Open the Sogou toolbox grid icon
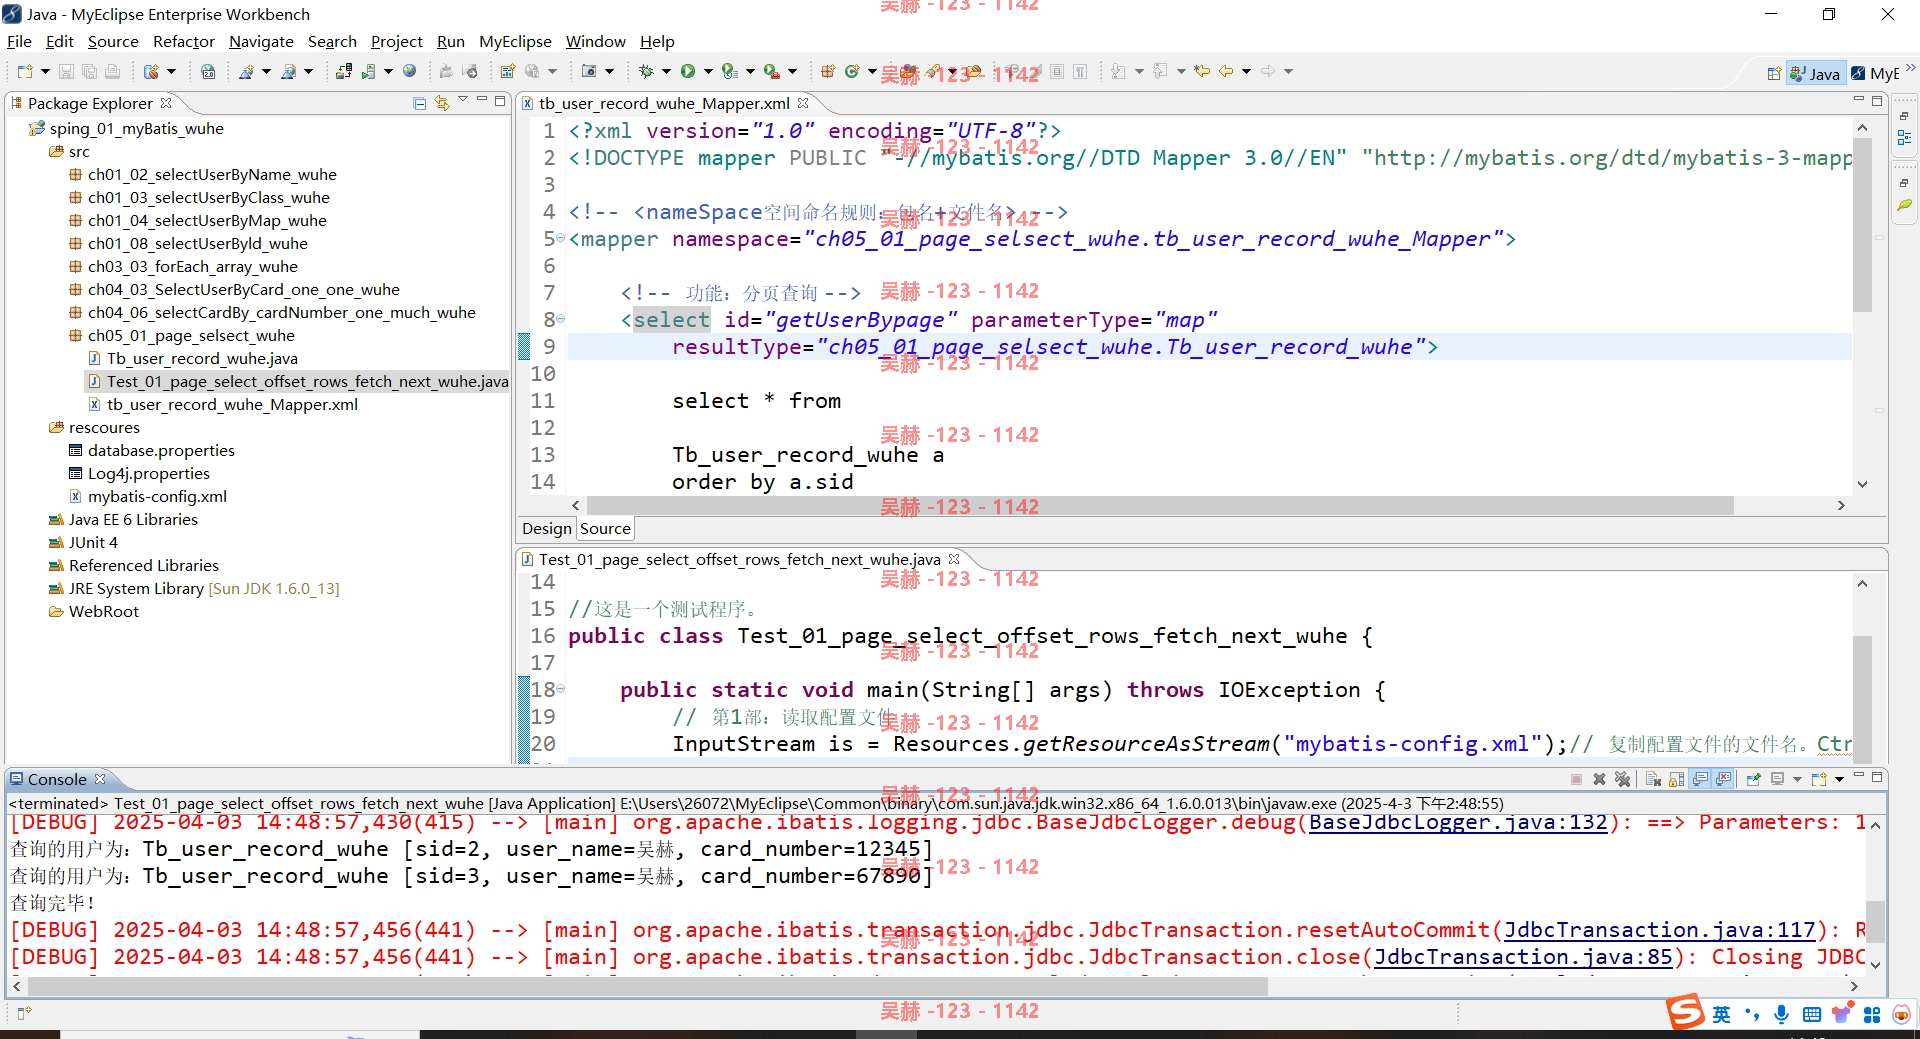Screen dimensions: 1920x1039 tap(1872, 1014)
